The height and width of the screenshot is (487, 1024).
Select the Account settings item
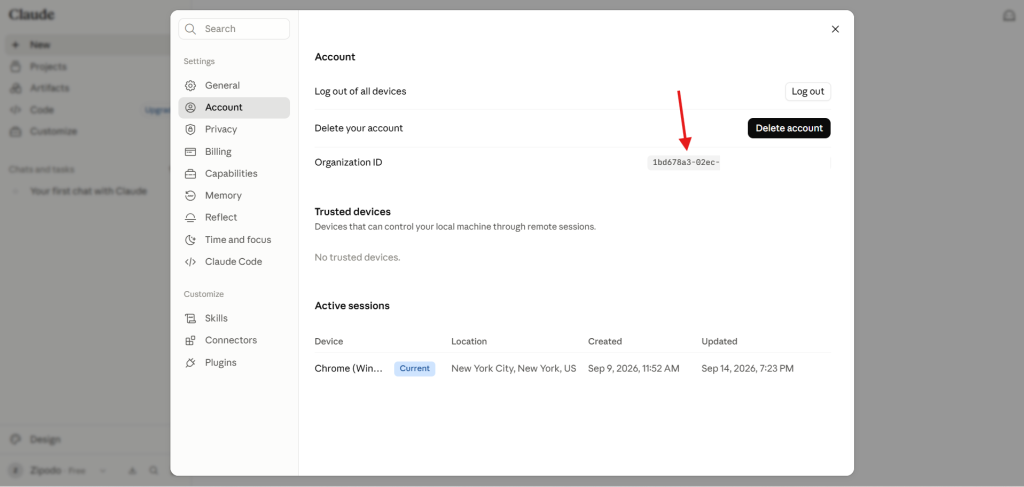pos(234,108)
